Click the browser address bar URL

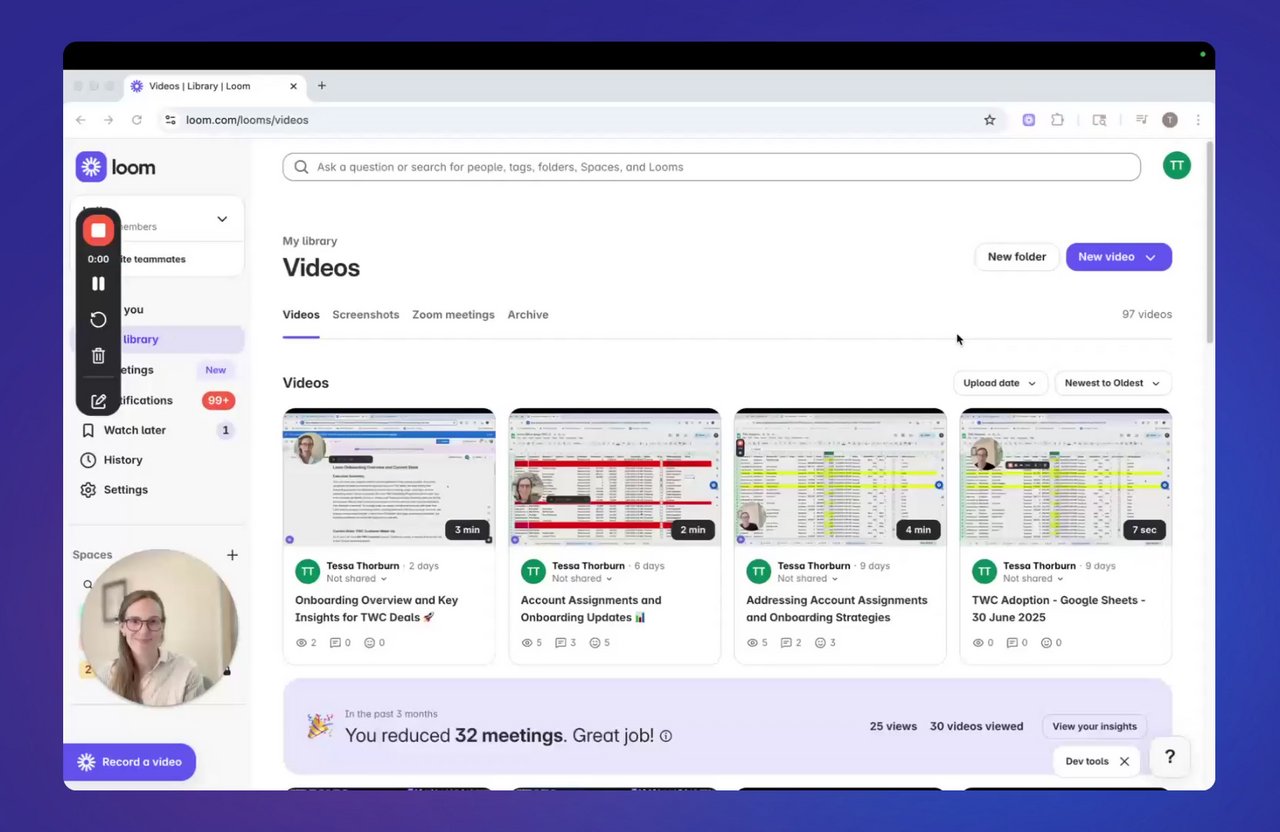247,120
